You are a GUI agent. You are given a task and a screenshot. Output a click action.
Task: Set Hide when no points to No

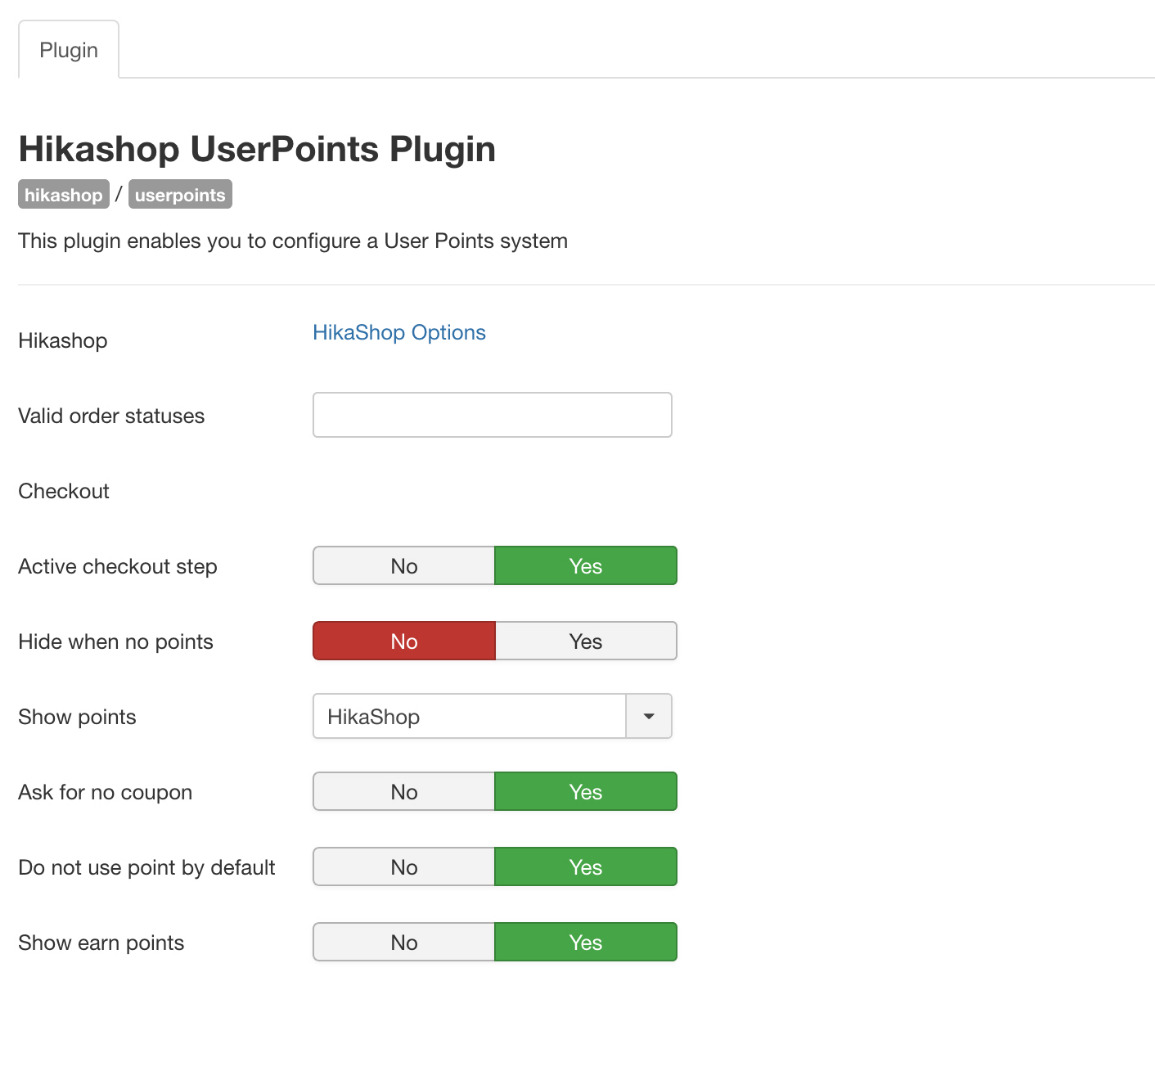404,641
